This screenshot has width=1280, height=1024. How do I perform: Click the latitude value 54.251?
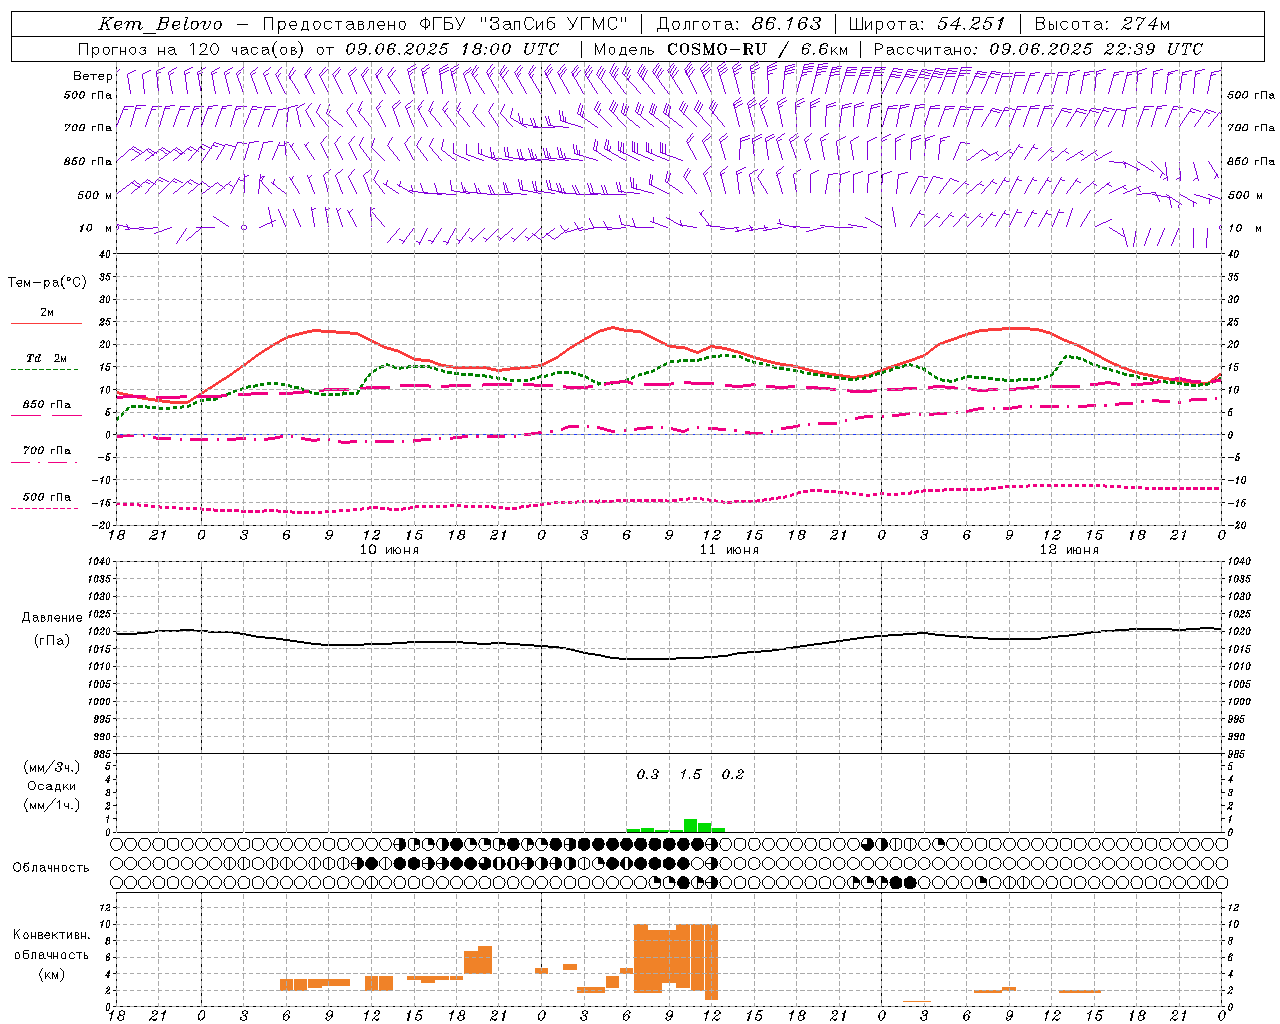971,24
